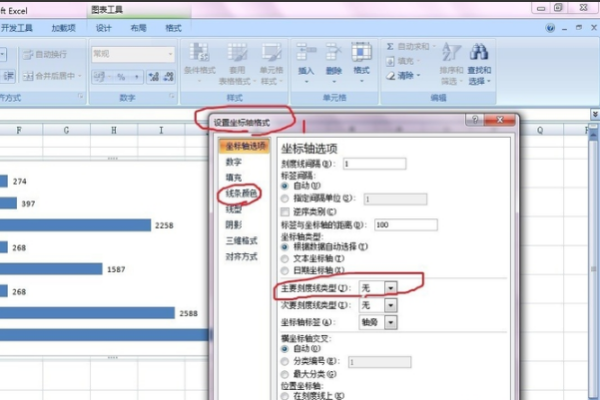Click the 删除 delete cells icon
Image resolution: width=600 pixels, height=400 pixels.
[334, 54]
